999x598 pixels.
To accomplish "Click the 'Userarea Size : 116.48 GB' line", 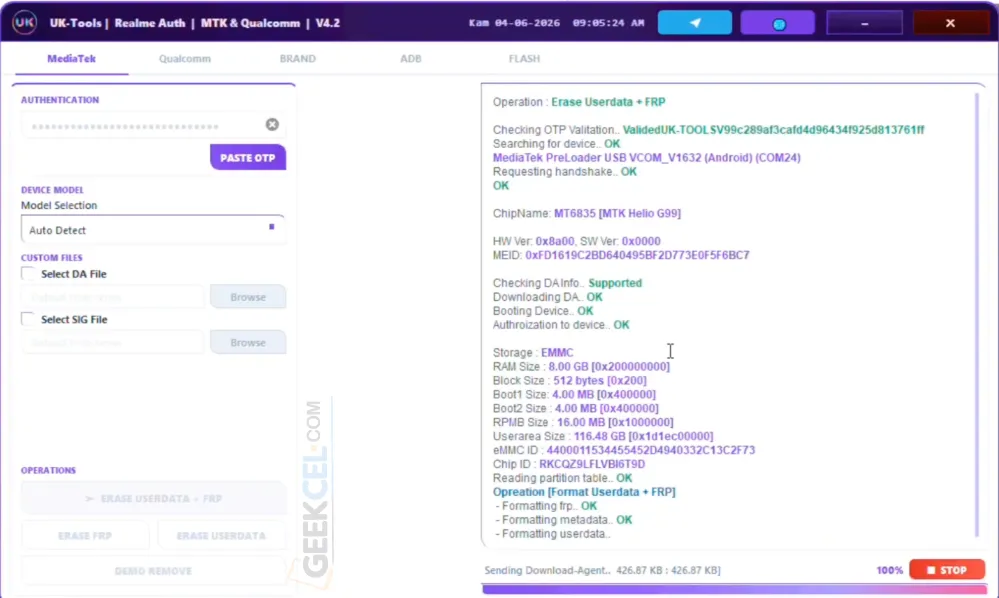I will pos(603,436).
